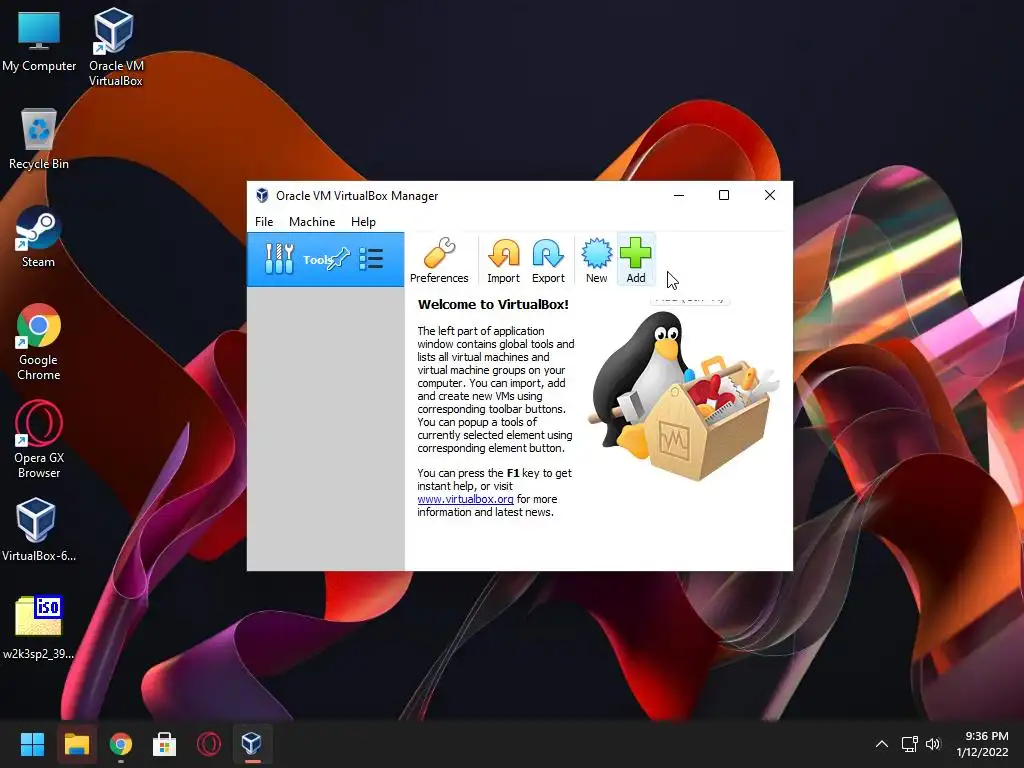Show hidden system tray icons
This screenshot has width=1024, height=768.
[882, 744]
